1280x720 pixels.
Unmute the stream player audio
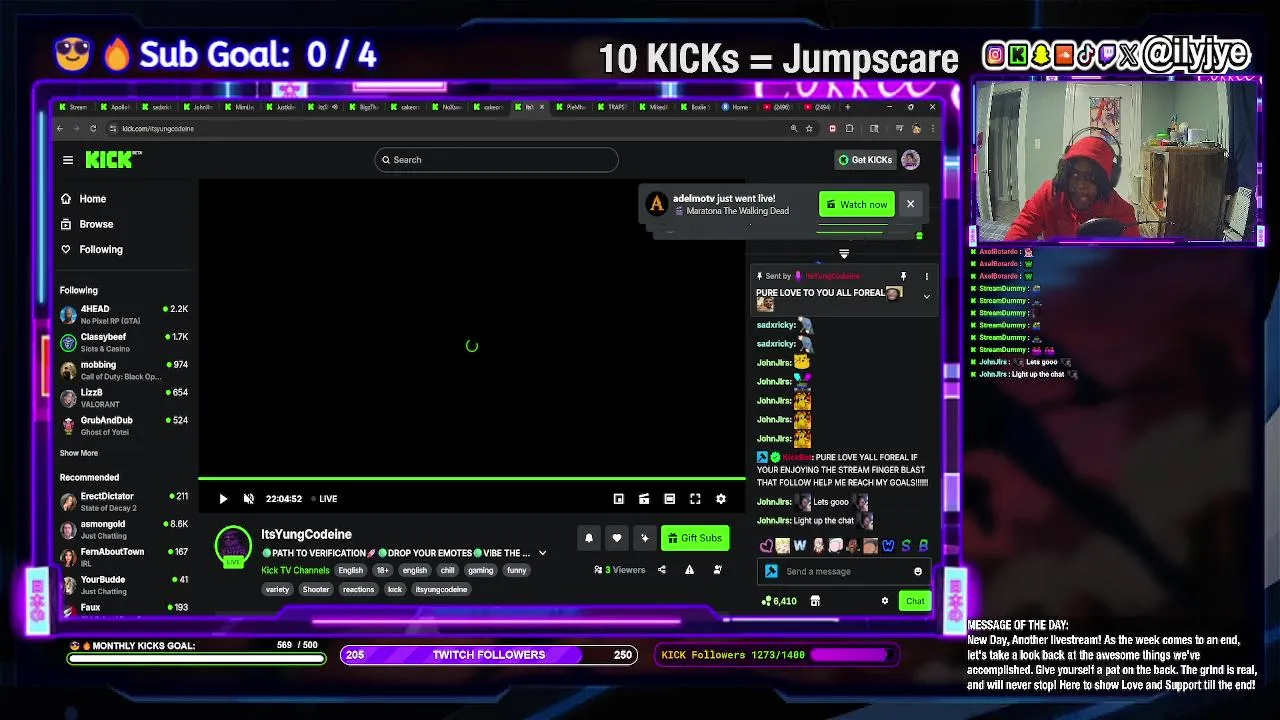248,499
